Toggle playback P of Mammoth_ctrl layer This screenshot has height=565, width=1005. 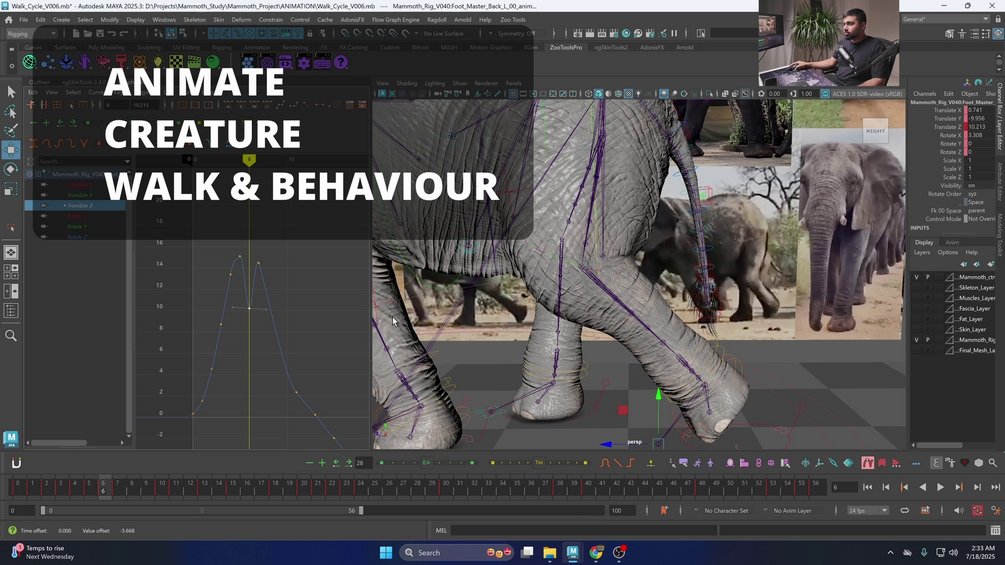point(927,277)
